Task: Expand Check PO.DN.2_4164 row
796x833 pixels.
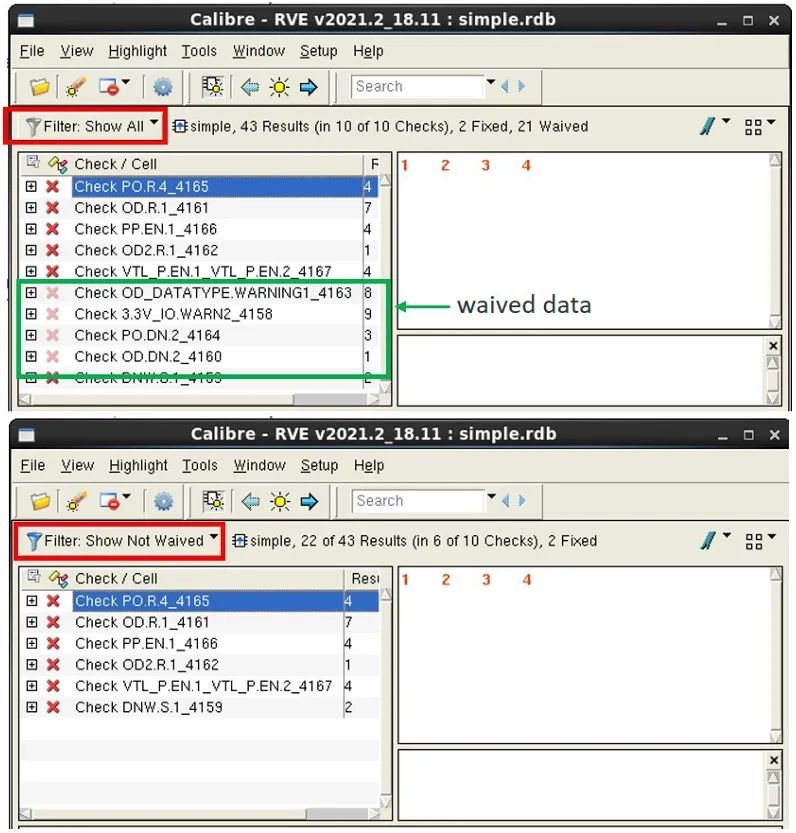Action: pyautogui.click(x=31, y=335)
